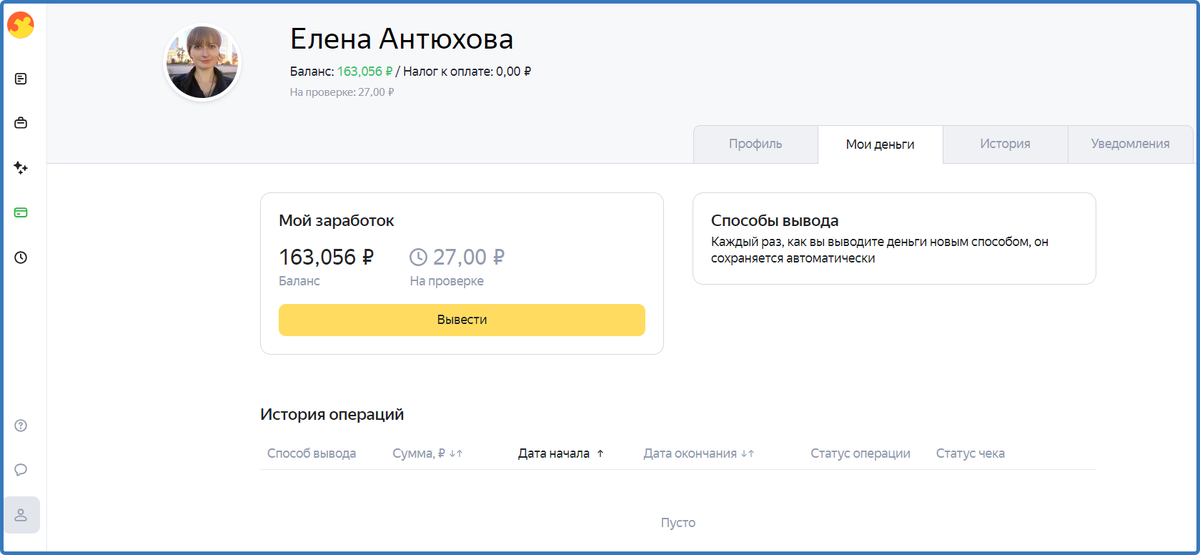Sort by Дата начала column
1200x555 pixels.
click(x=561, y=453)
